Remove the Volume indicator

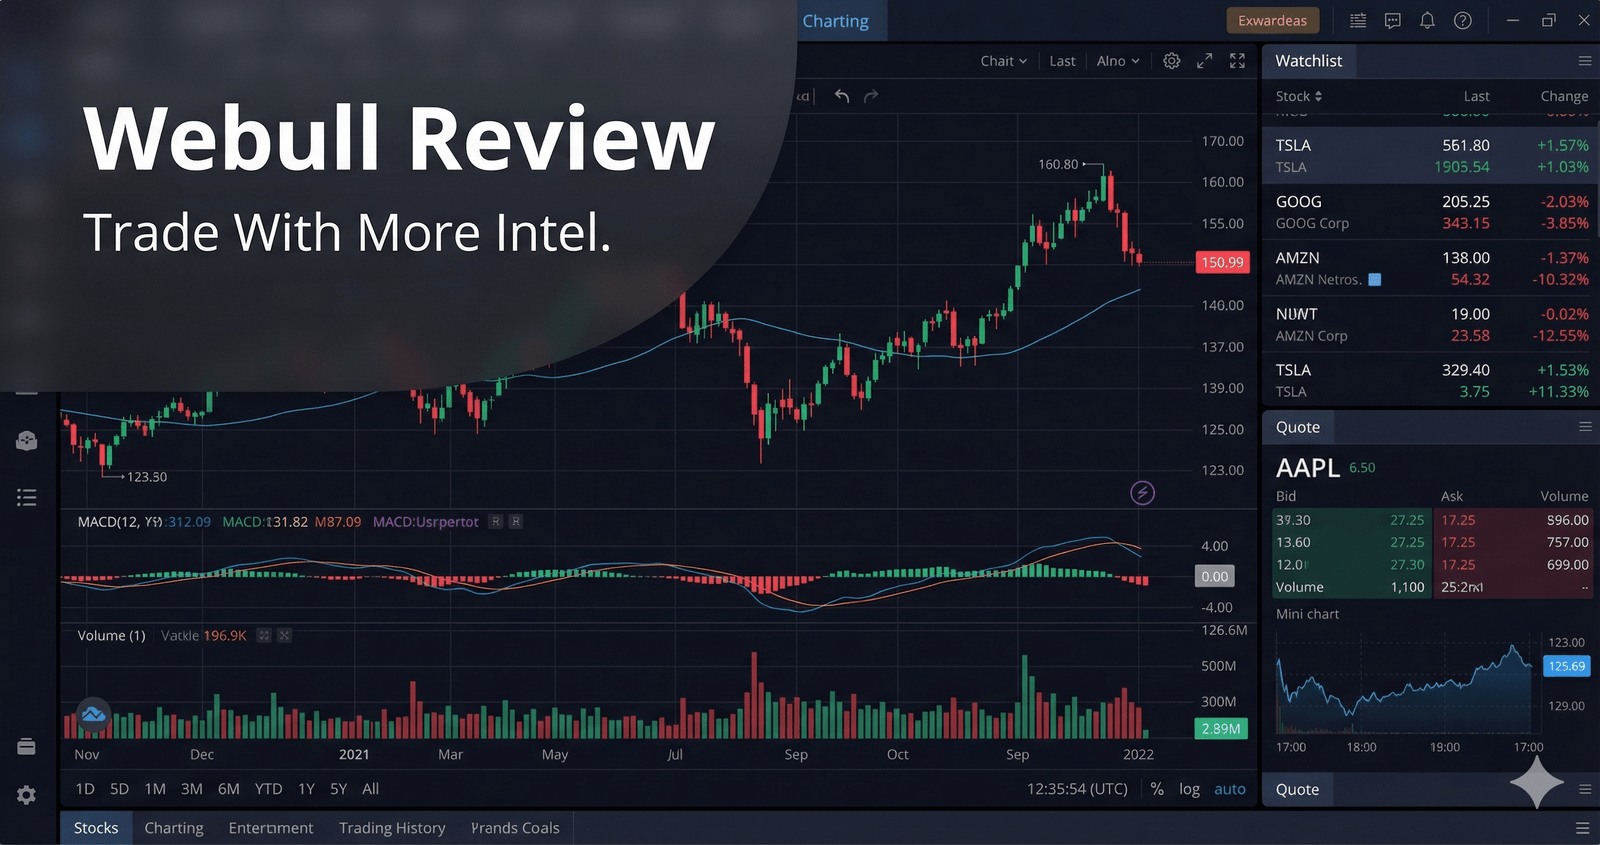tap(285, 636)
